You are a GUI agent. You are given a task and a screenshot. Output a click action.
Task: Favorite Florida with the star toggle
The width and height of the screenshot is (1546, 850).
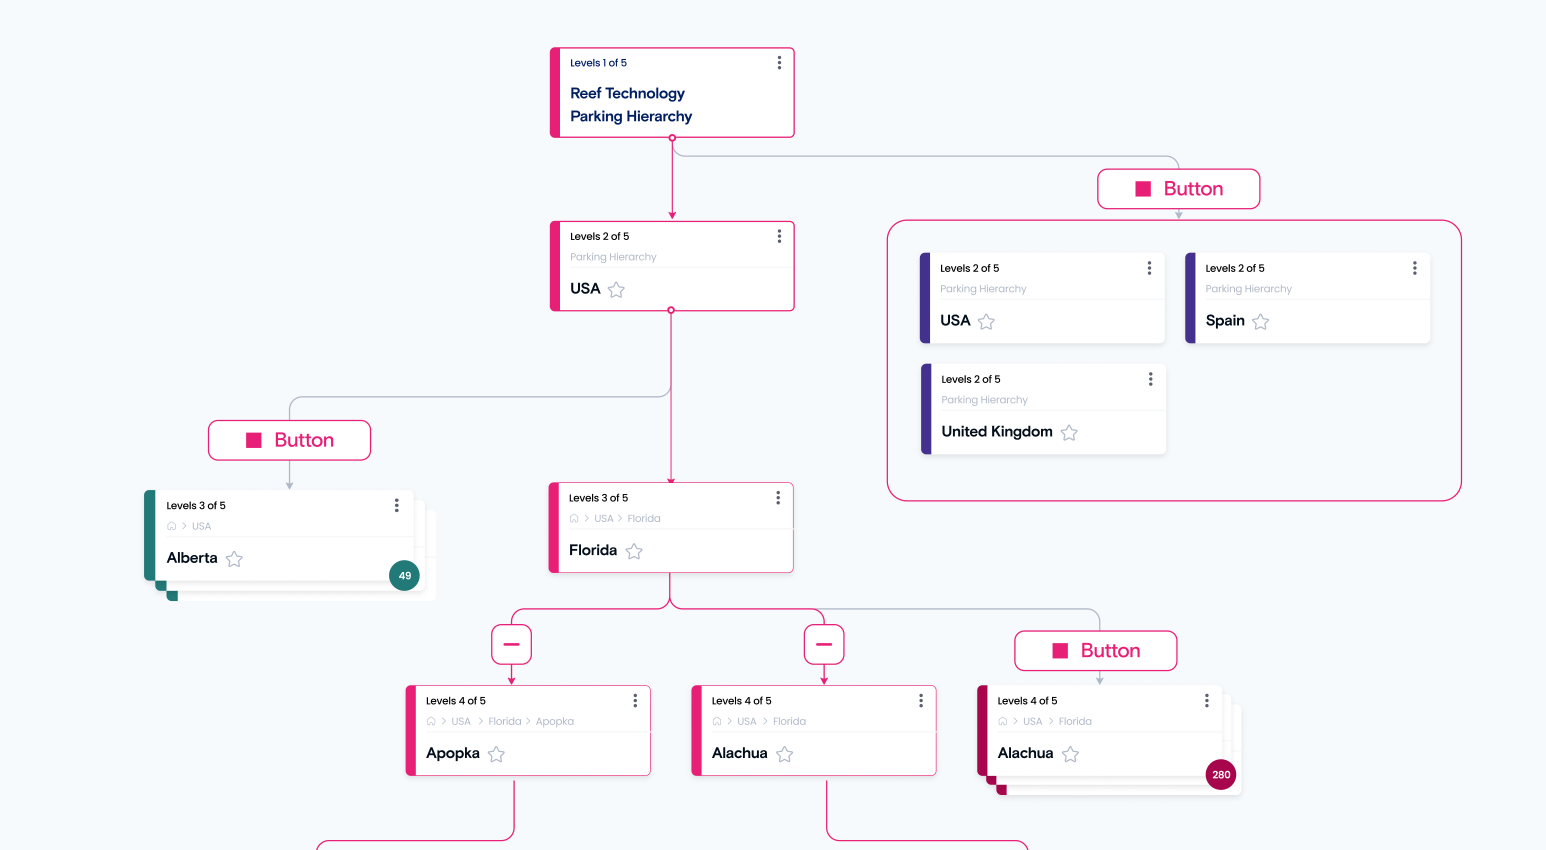634,551
